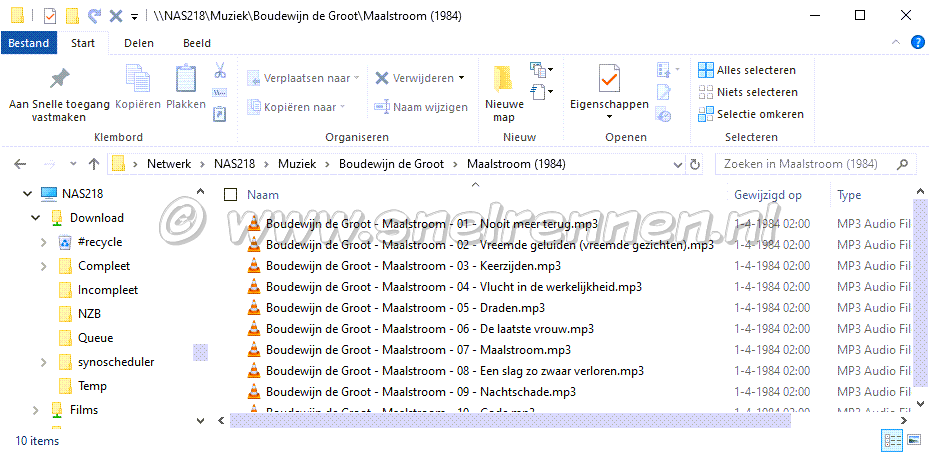This screenshot has height=453, width=930.
Task: Switch to details view layout
Action: click(x=893, y=440)
